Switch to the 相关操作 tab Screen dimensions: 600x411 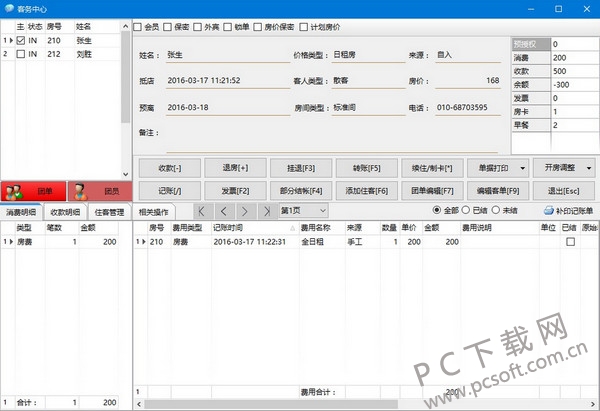click(153, 212)
